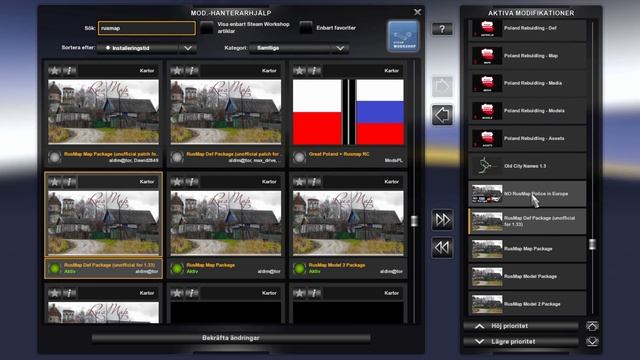This screenshot has width=640, height=360.
Task: View info for Great Poland + Rusmap RC
Action: 315,71
